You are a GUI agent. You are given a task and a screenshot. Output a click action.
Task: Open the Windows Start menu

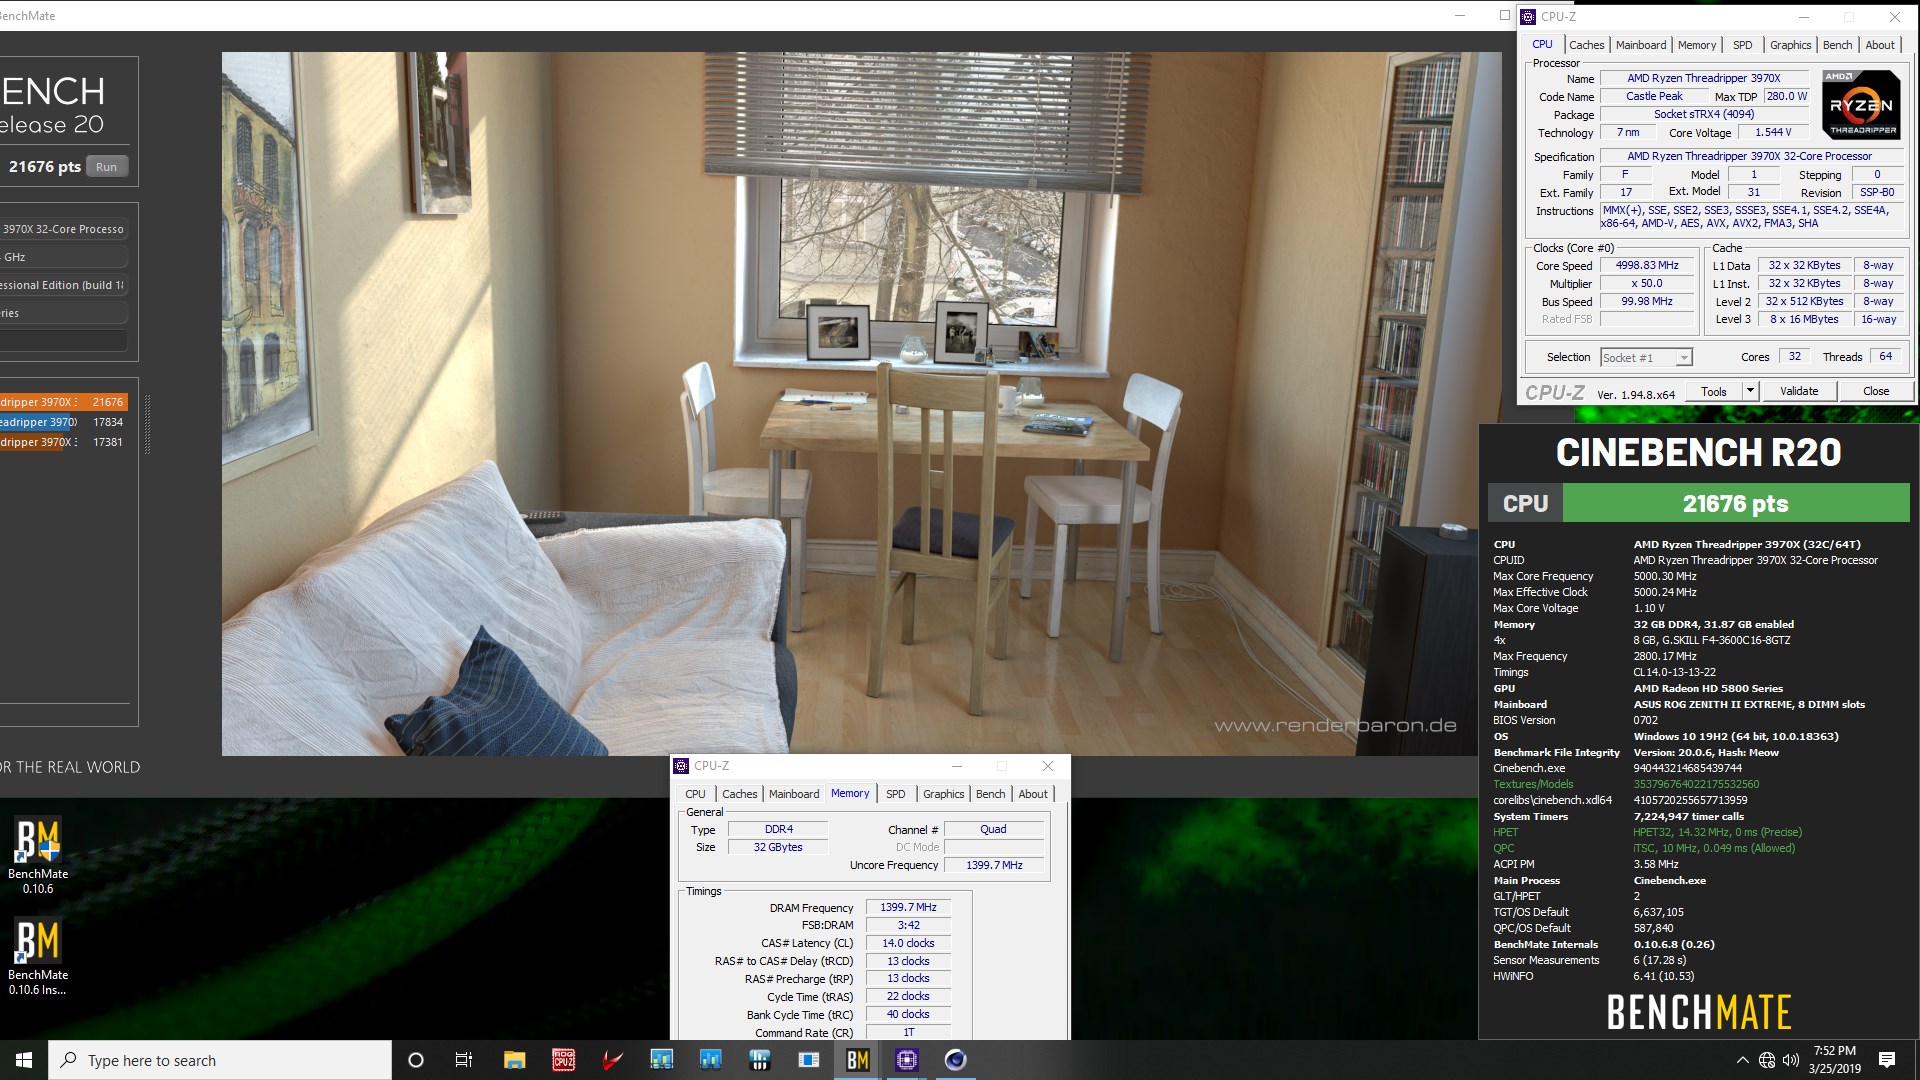click(24, 1060)
